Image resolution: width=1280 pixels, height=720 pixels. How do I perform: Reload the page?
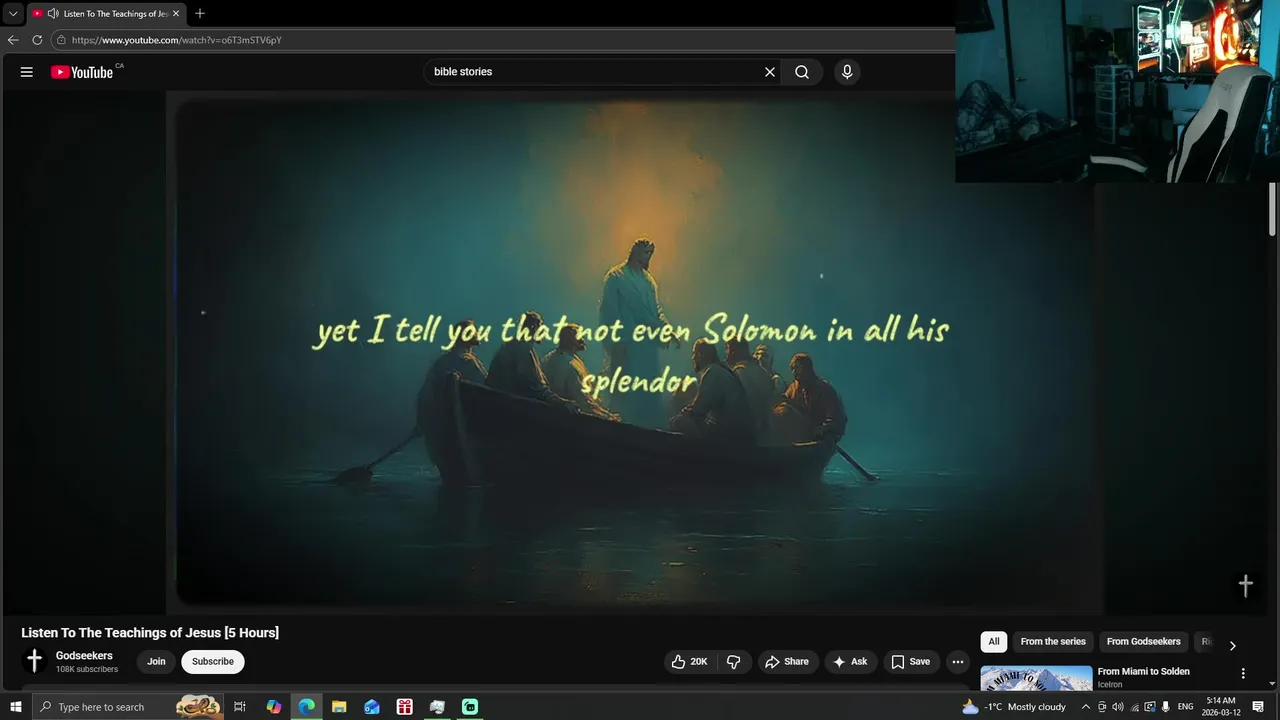click(37, 40)
